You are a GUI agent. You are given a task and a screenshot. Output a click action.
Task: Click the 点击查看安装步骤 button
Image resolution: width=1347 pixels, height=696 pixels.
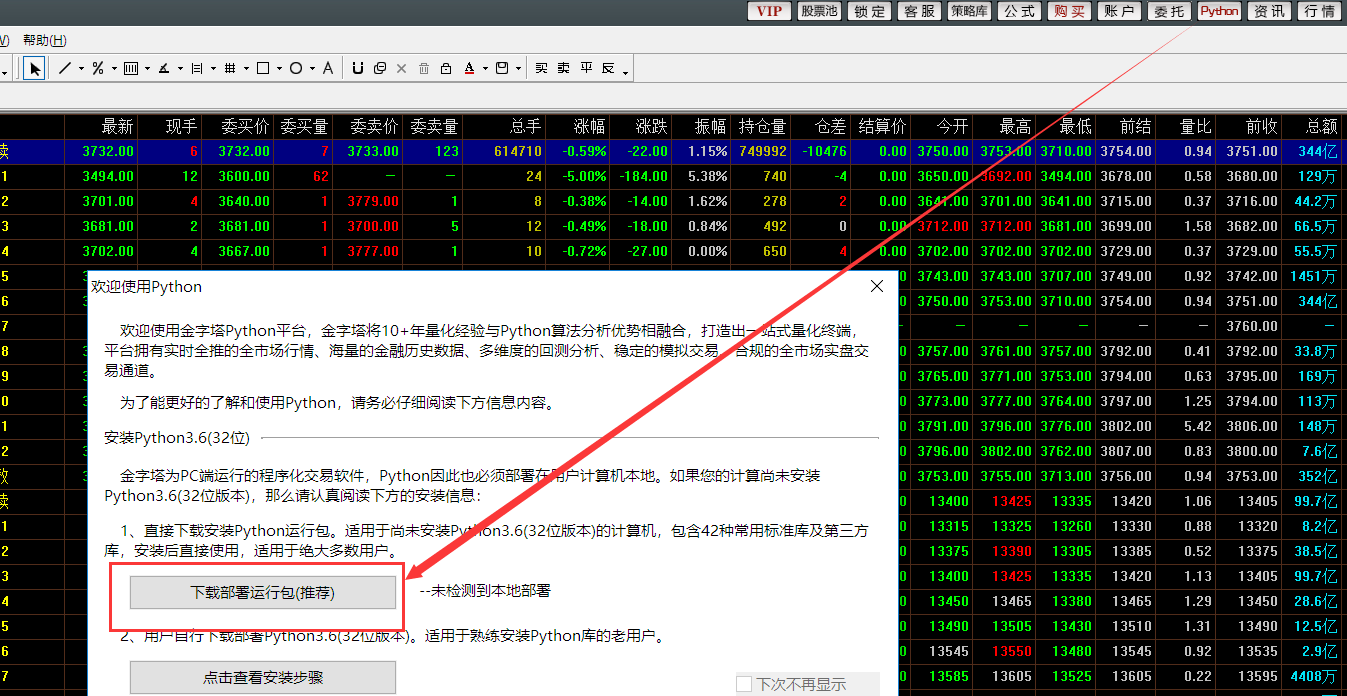pos(263,677)
